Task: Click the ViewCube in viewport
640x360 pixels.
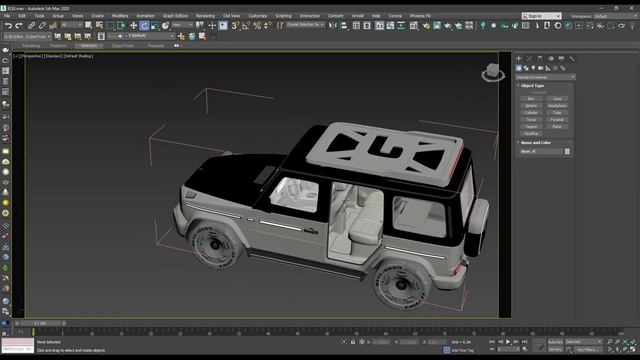Action: click(493, 72)
